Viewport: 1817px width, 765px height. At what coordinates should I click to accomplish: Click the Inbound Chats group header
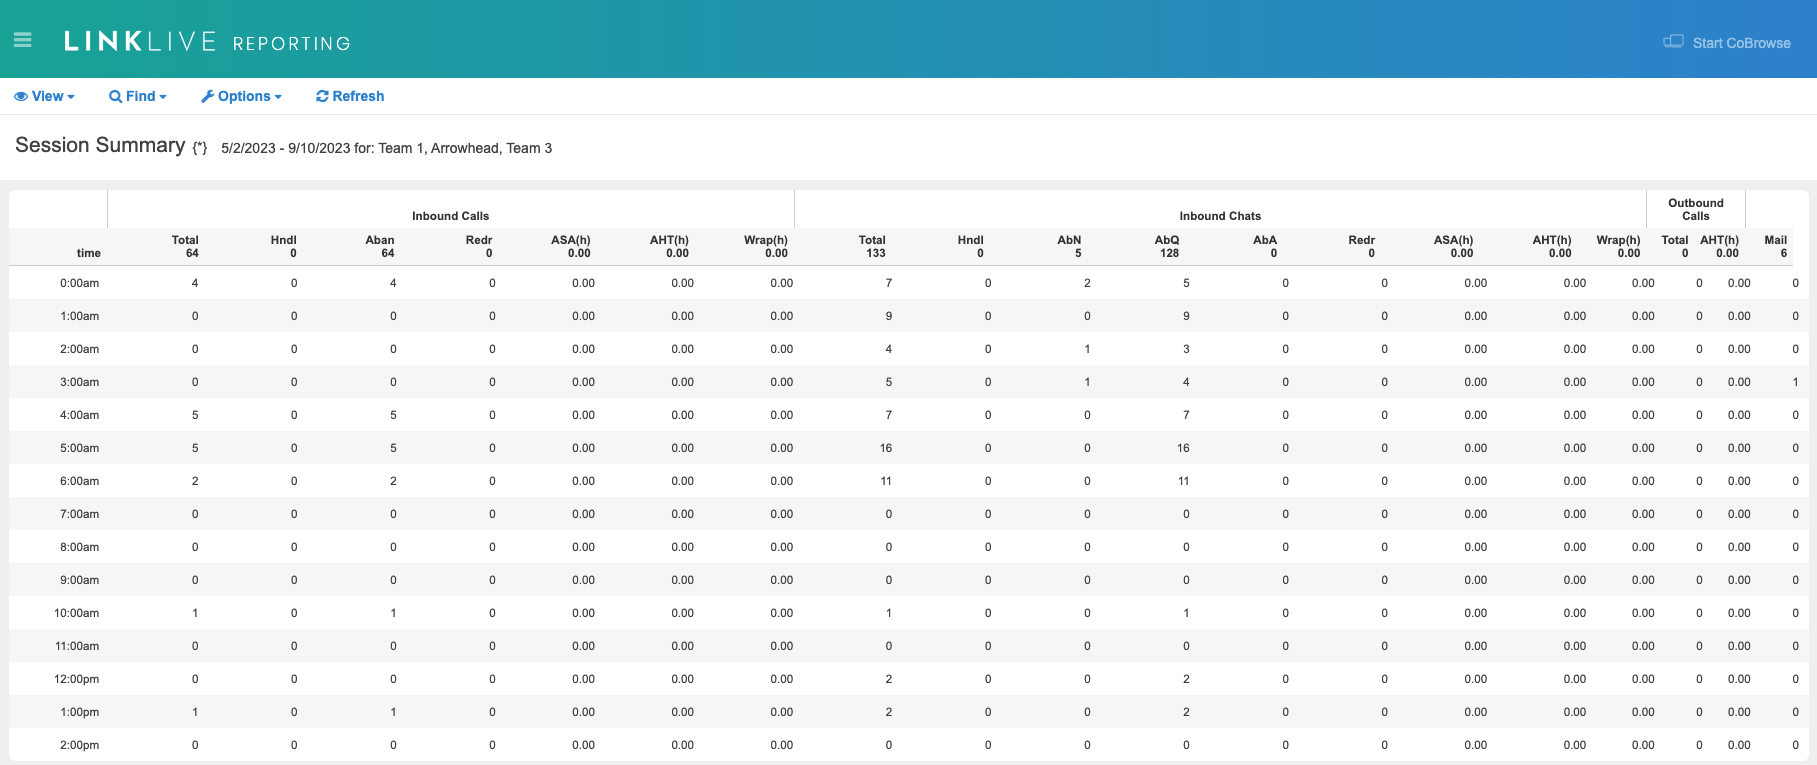[x=1220, y=216]
